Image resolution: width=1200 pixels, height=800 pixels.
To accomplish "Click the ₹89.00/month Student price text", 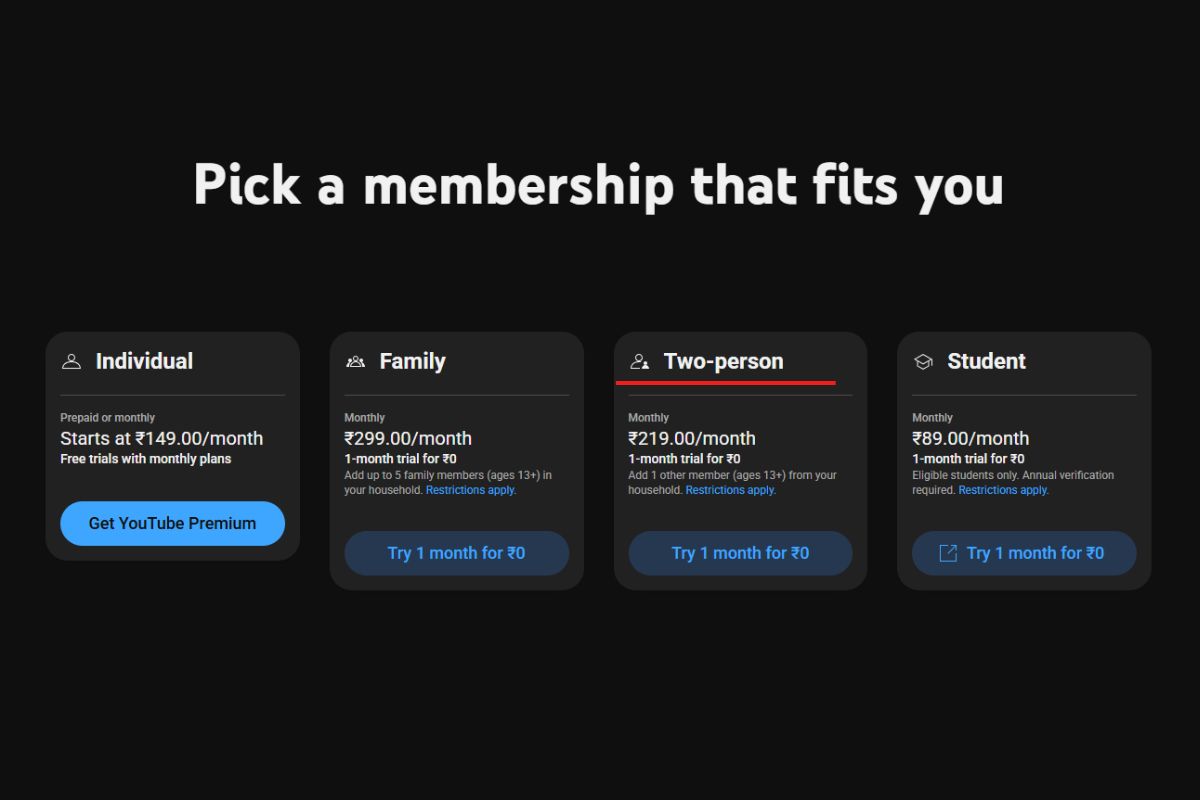I will pyautogui.click(x=970, y=438).
